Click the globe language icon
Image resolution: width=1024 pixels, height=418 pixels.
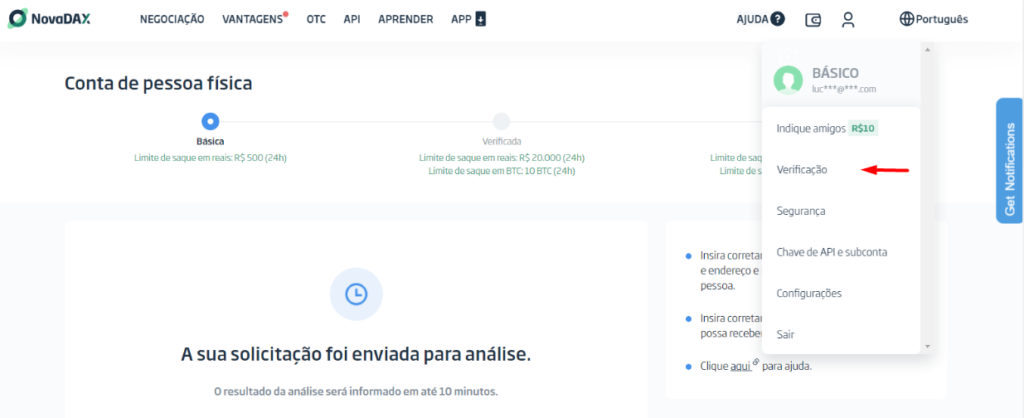coord(907,19)
